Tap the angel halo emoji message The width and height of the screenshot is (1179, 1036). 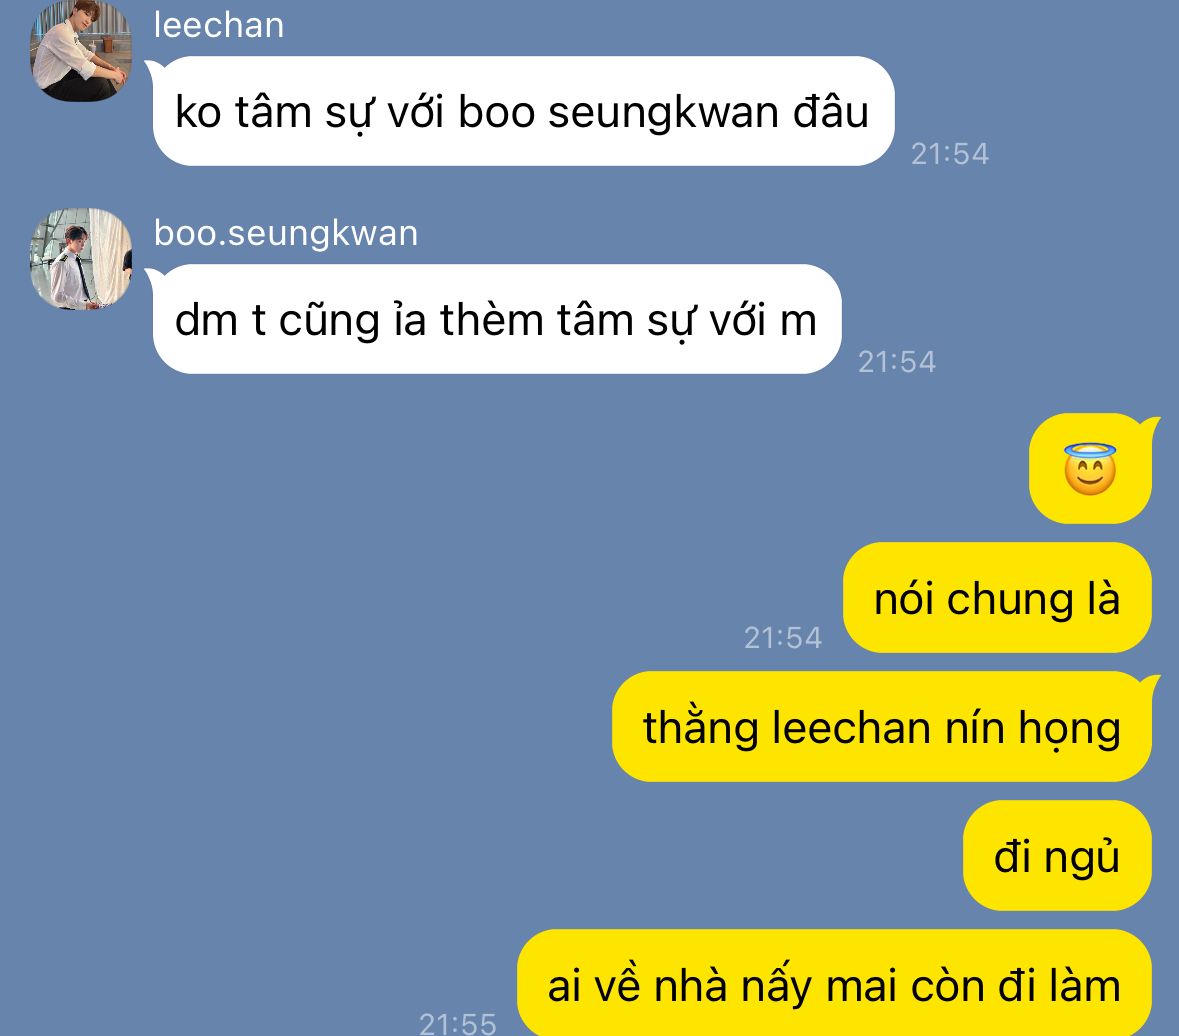(x=1090, y=468)
